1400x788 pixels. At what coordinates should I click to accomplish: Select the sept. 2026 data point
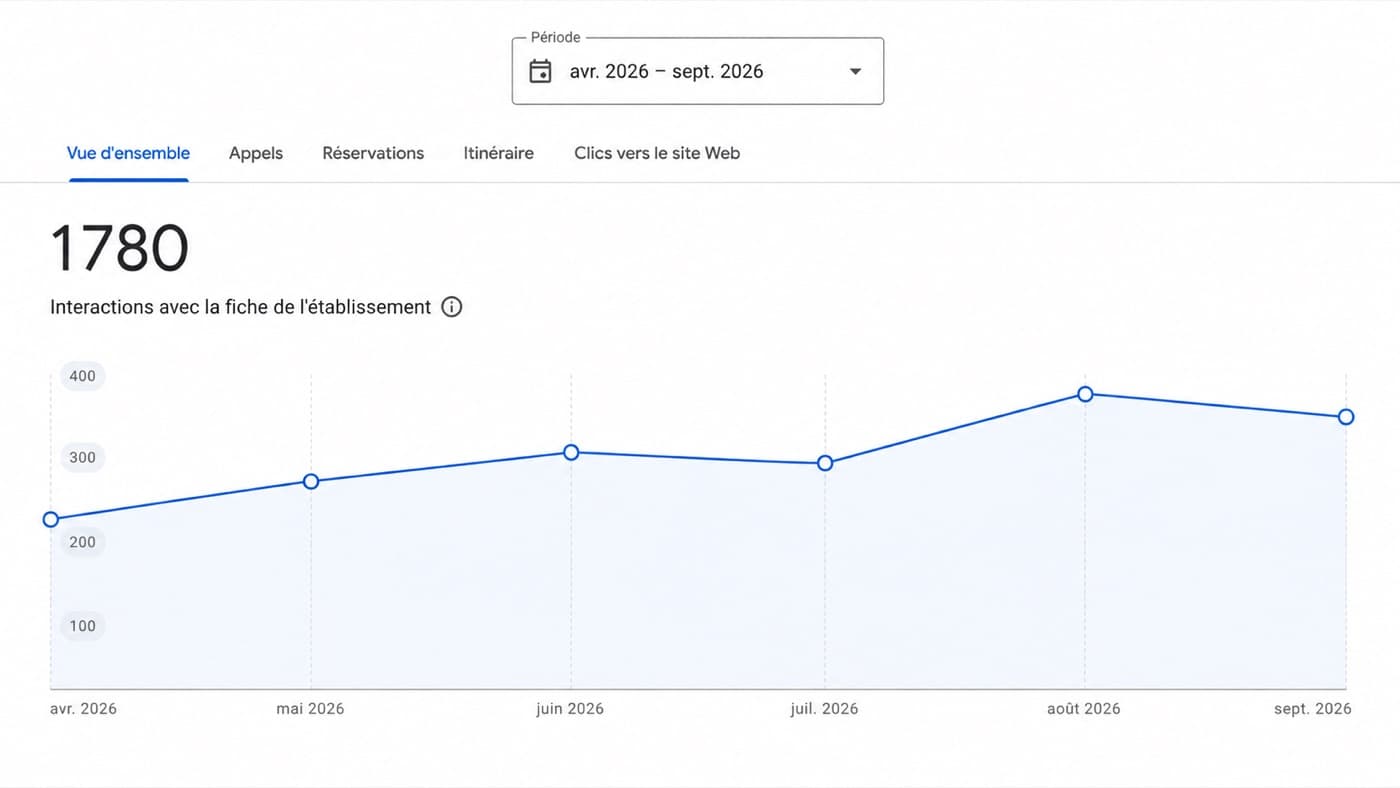click(x=1346, y=417)
